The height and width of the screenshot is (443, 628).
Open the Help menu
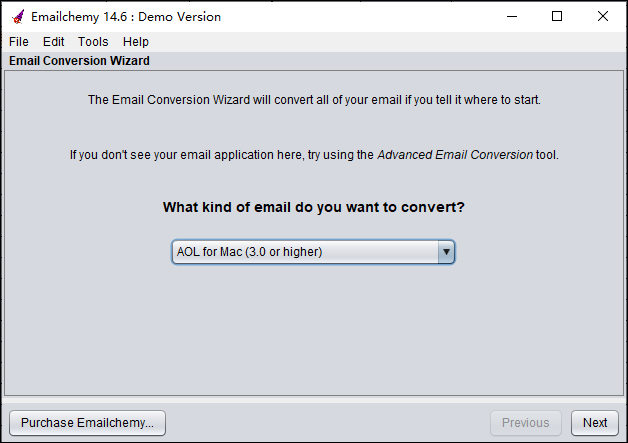click(x=136, y=42)
